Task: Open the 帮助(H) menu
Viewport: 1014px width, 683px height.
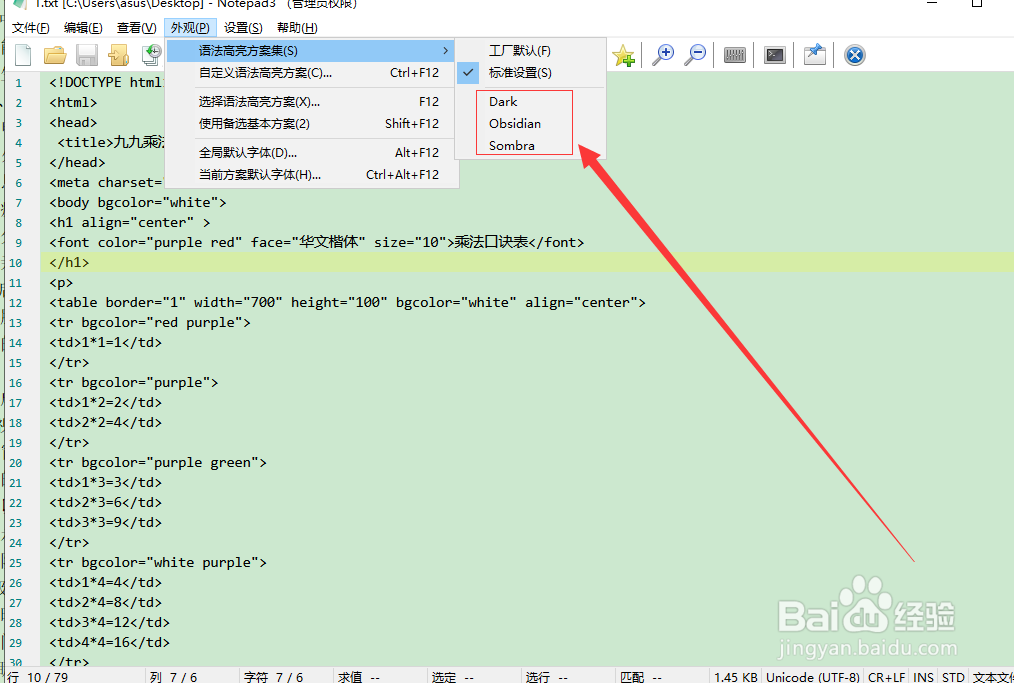Action: [297, 28]
